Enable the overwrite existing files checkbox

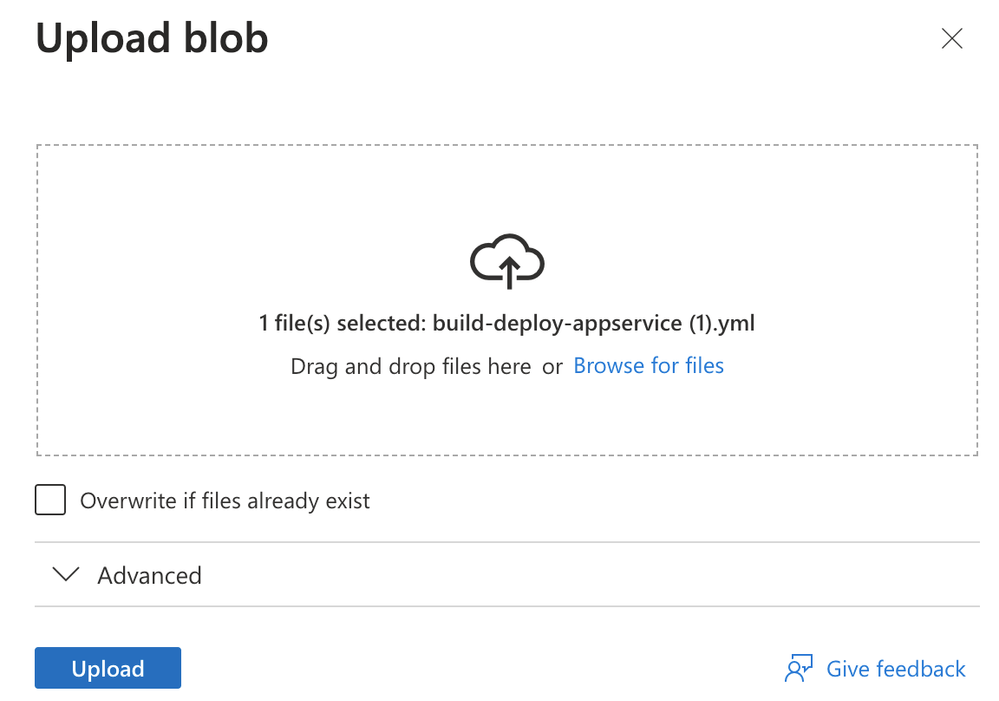coord(51,500)
